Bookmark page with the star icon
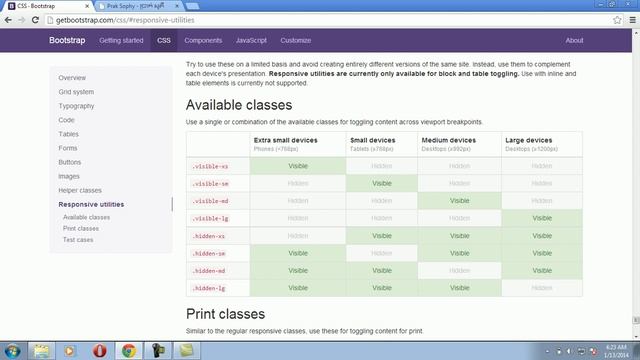This screenshot has width=640, height=360. (x=617, y=20)
